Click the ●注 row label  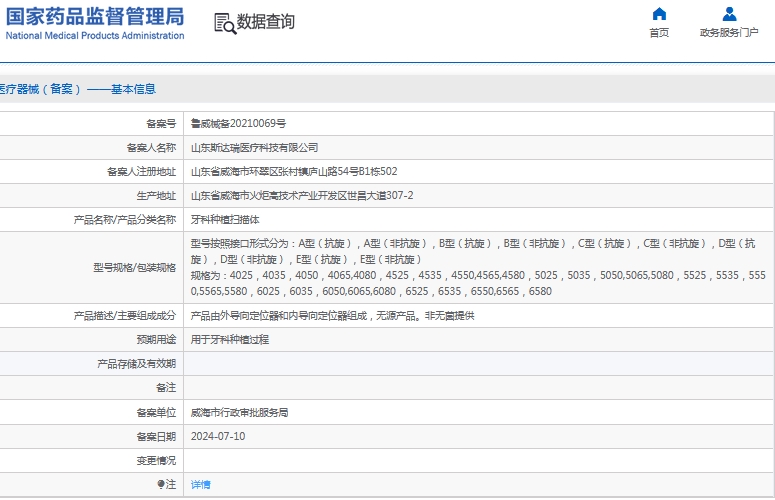point(167,485)
